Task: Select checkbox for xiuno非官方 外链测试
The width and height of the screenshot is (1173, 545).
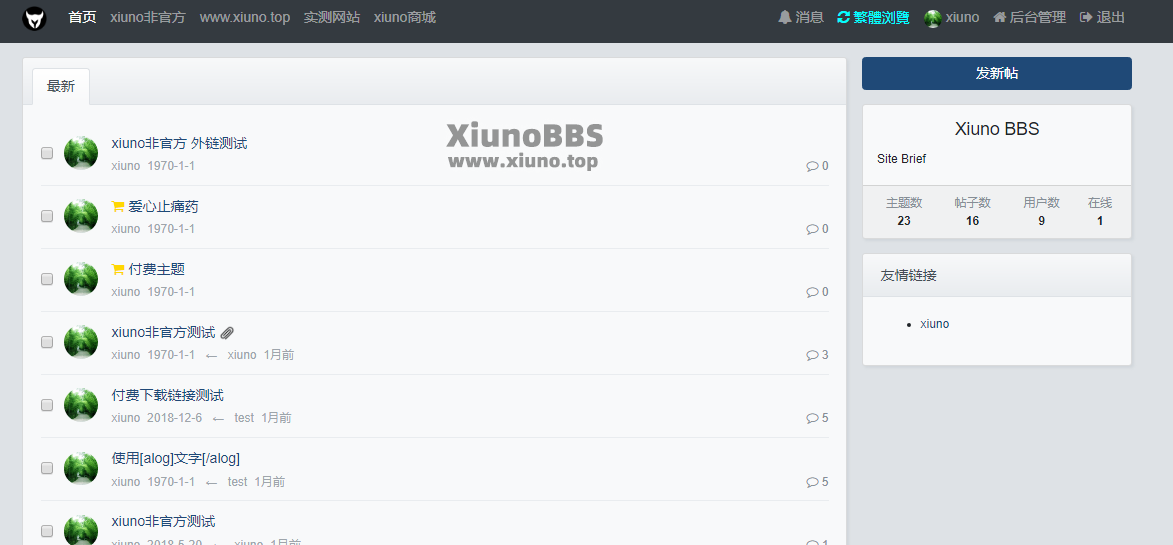Action: click(x=47, y=153)
